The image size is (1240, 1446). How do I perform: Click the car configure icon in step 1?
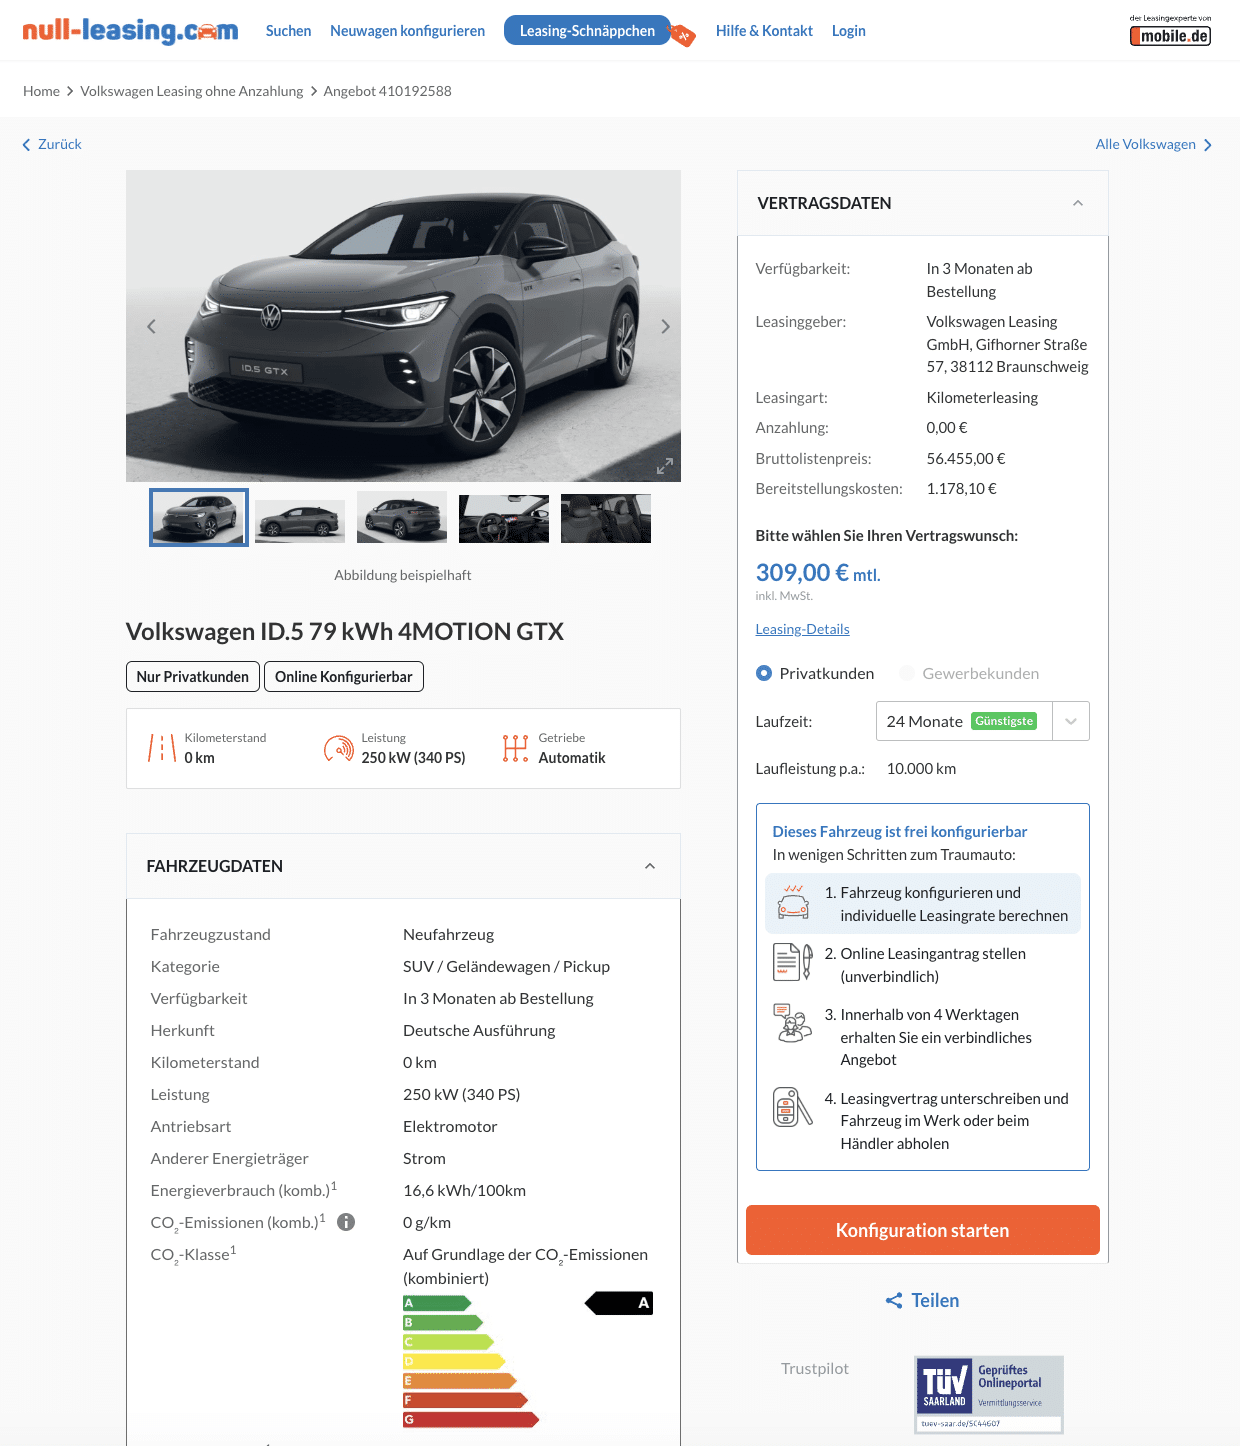tap(793, 902)
